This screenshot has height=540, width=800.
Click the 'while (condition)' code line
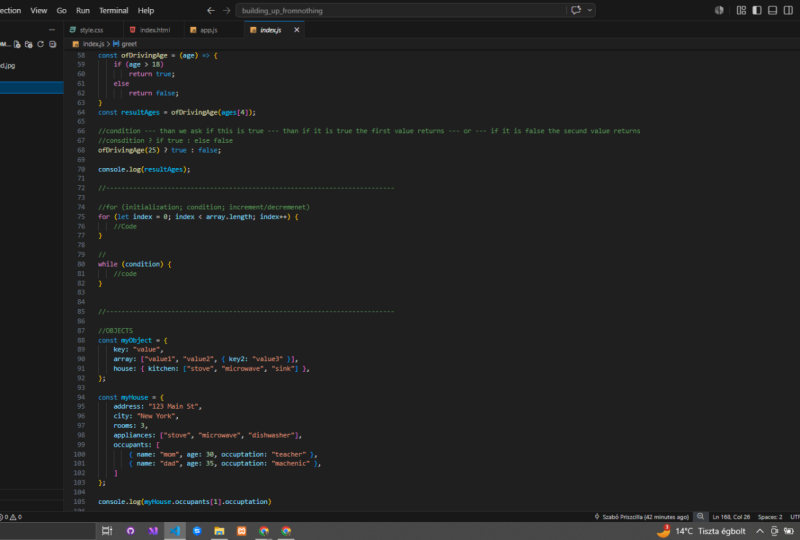tap(135, 264)
